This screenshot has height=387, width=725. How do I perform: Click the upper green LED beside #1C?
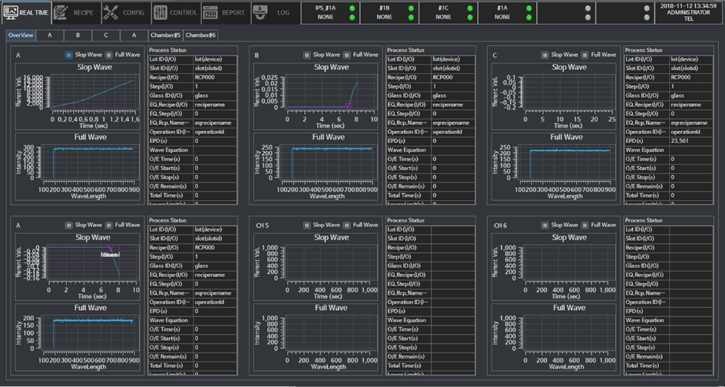[470, 8]
